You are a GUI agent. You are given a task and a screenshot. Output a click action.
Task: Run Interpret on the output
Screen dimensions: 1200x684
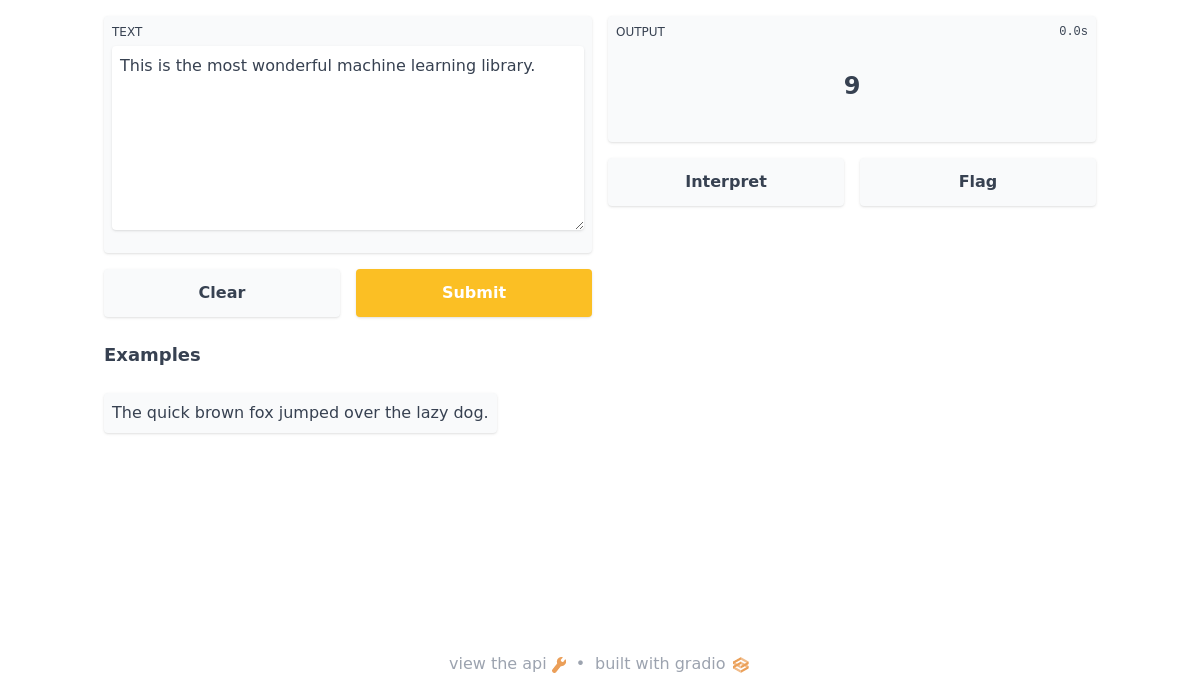[x=726, y=182]
